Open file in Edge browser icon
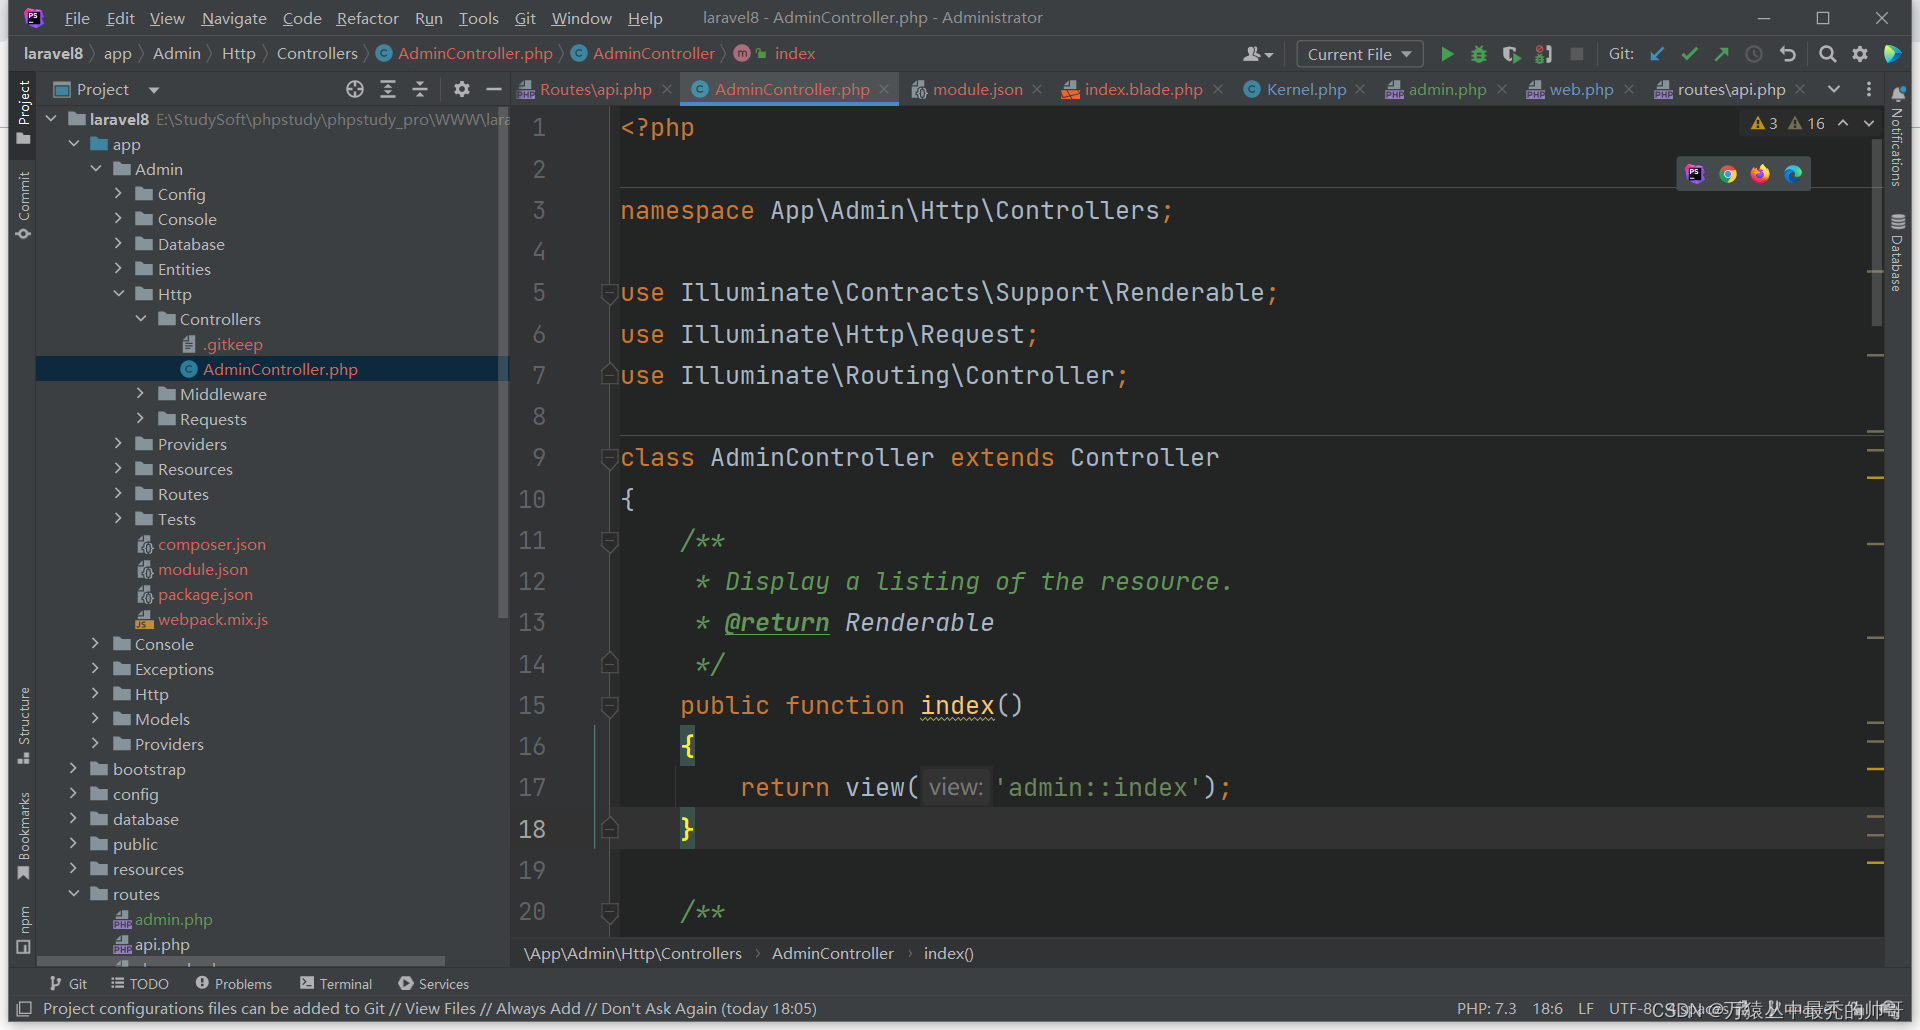The width and height of the screenshot is (1920, 1030). tap(1793, 173)
